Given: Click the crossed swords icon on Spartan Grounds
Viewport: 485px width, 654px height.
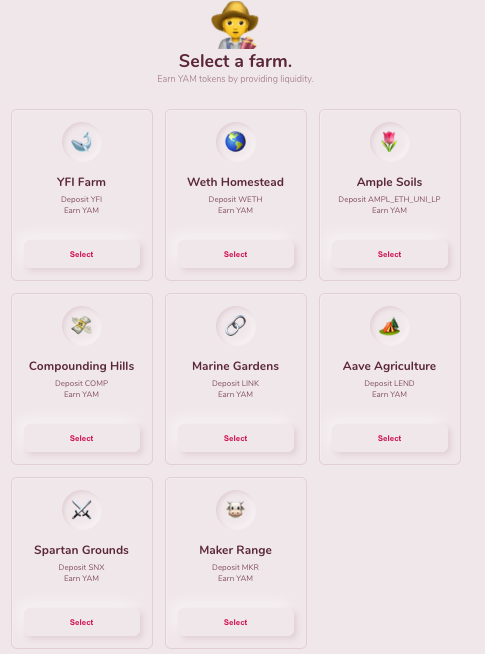Looking at the screenshot, I should [82, 510].
